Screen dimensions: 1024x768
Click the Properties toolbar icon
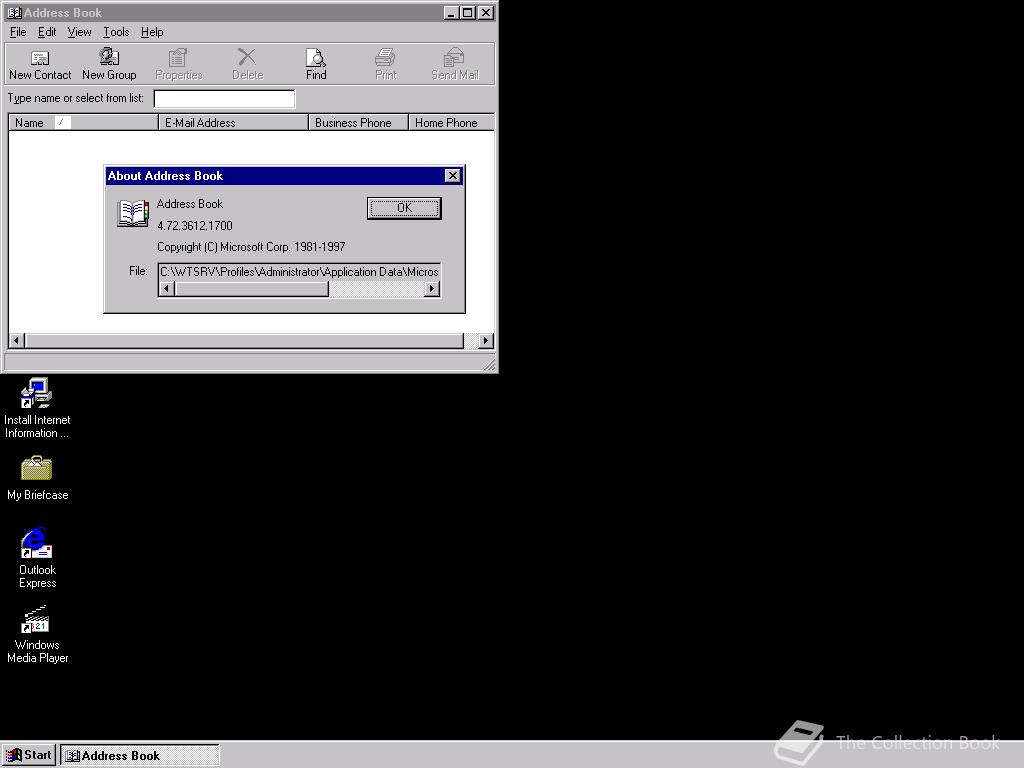tap(178, 64)
